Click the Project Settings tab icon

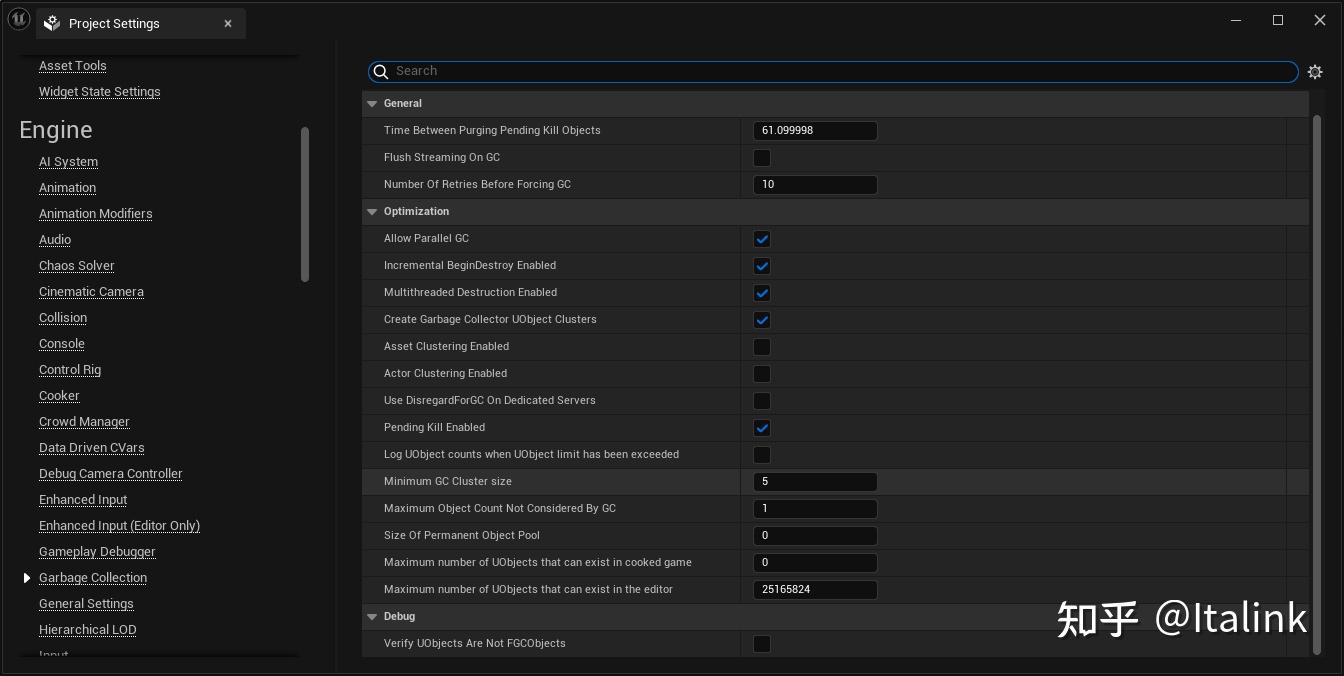point(52,23)
